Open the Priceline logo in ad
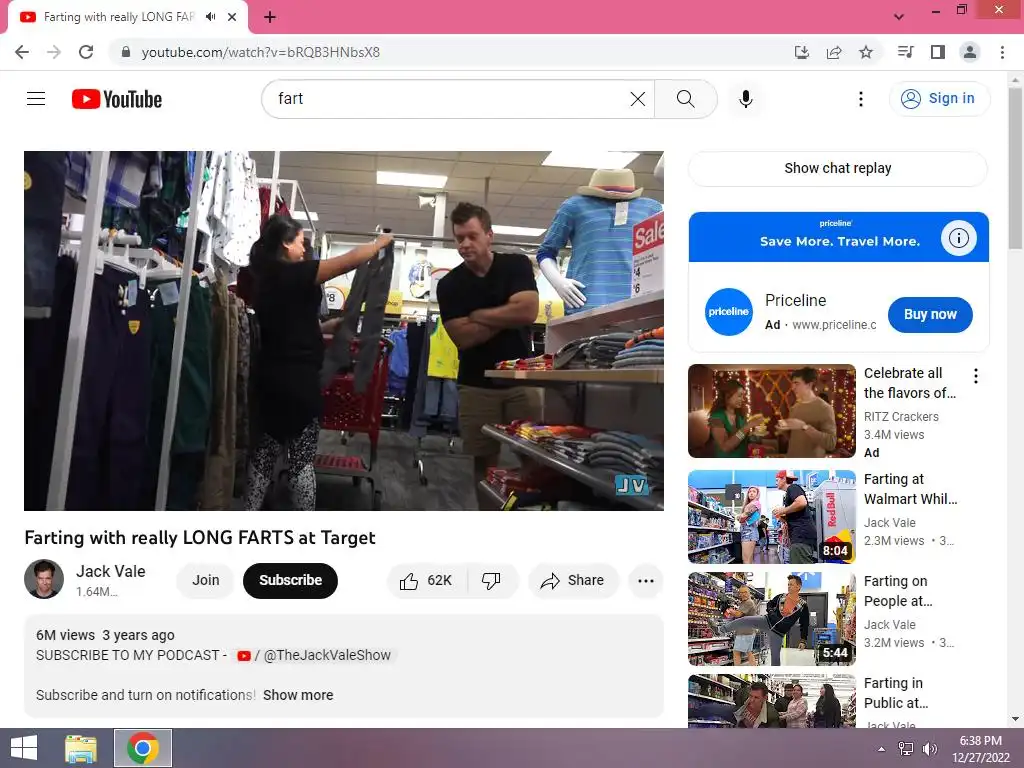Viewport: 1024px width, 768px height. point(729,312)
